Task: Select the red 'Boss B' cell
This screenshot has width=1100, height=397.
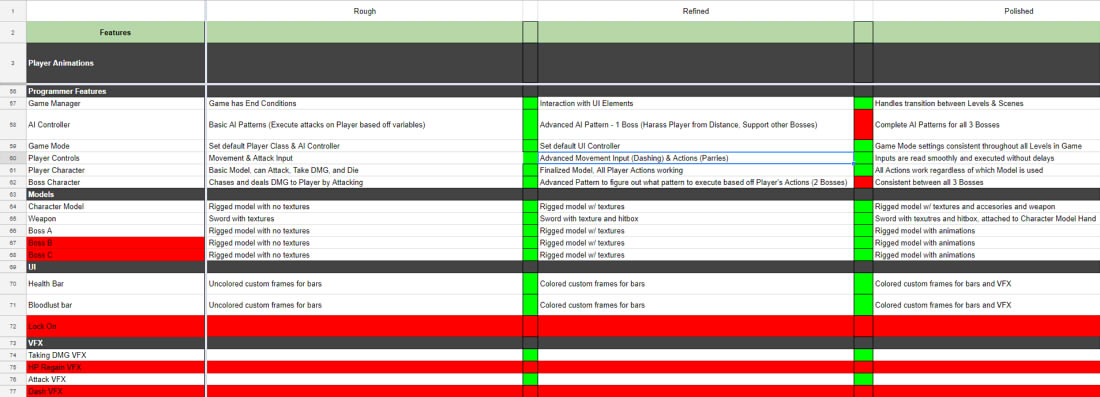Action: click(x=116, y=243)
